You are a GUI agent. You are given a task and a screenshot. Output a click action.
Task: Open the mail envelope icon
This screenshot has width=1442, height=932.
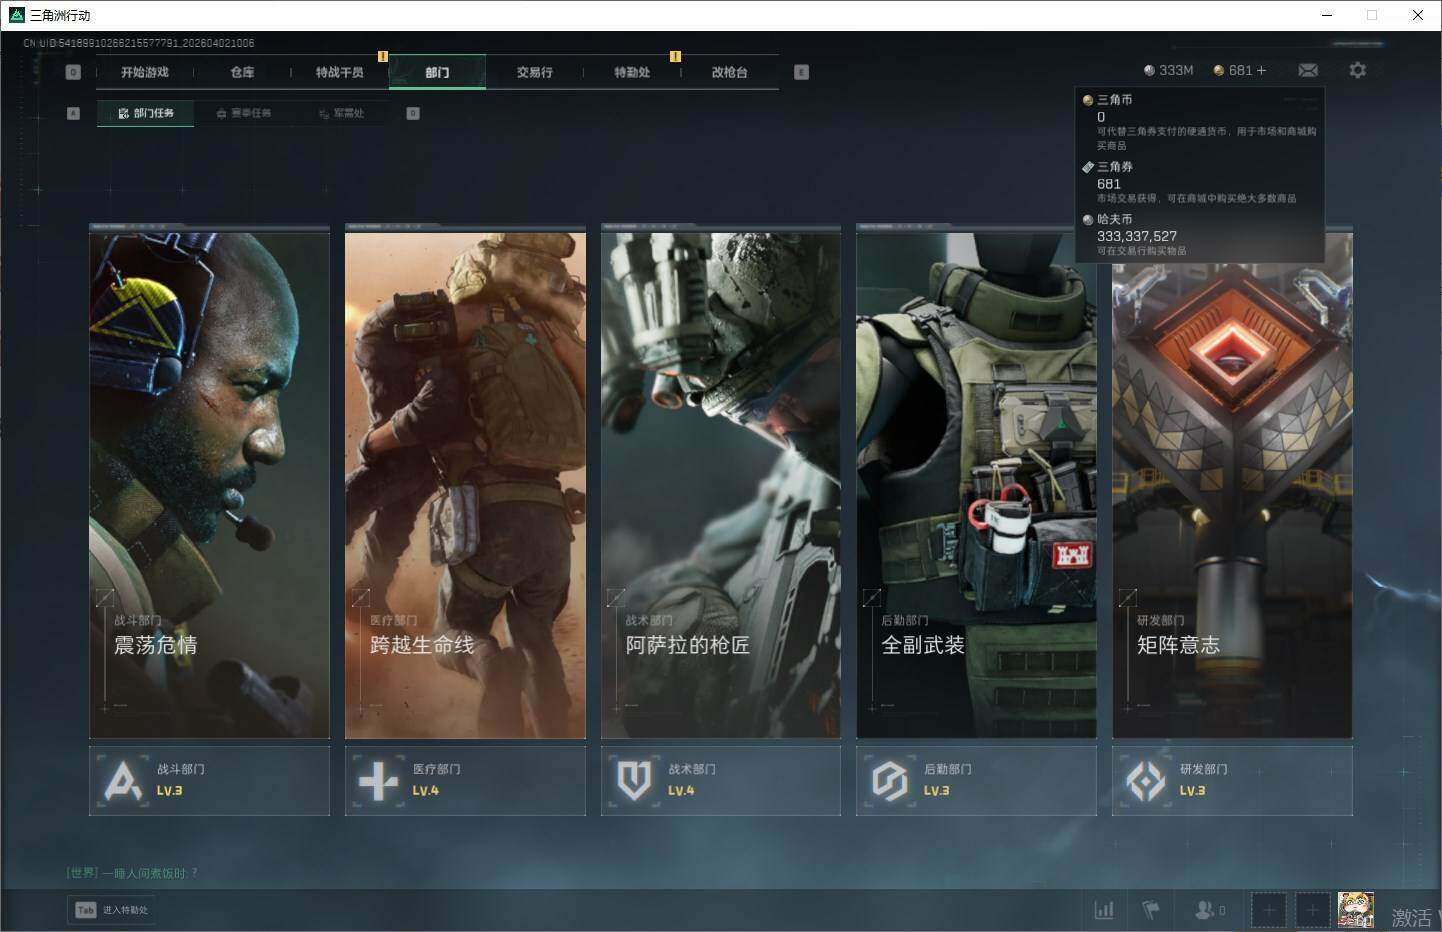click(1308, 70)
